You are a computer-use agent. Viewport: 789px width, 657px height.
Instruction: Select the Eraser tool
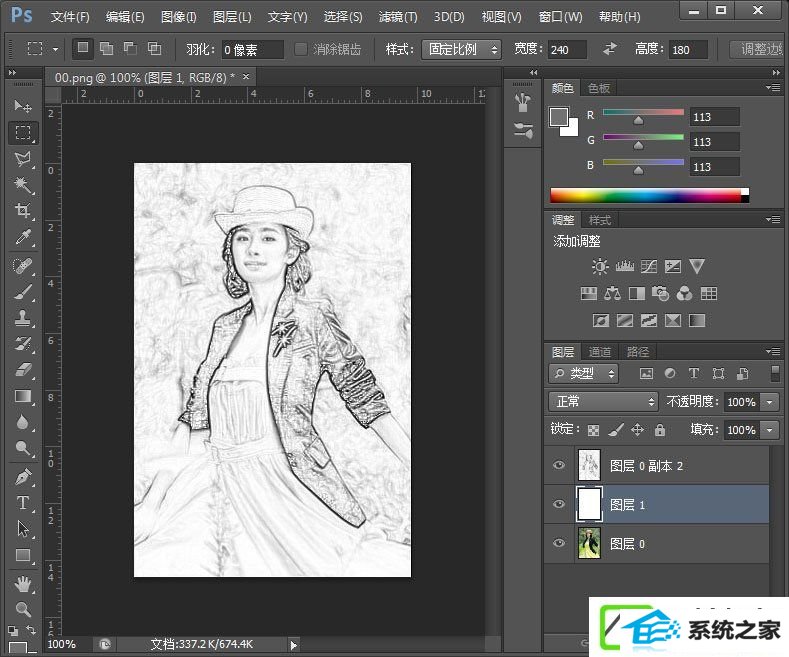point(23,370)
